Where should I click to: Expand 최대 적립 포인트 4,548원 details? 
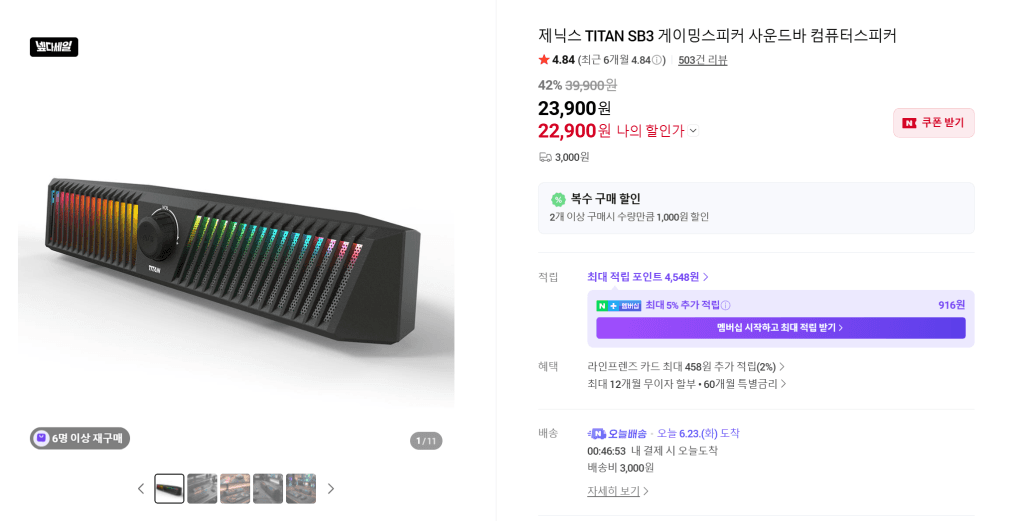click(x=648, y=277)
